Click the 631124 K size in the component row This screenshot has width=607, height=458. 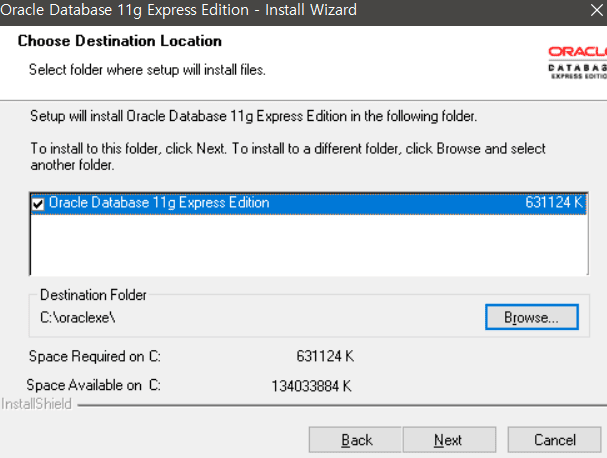tap(554, 202)
